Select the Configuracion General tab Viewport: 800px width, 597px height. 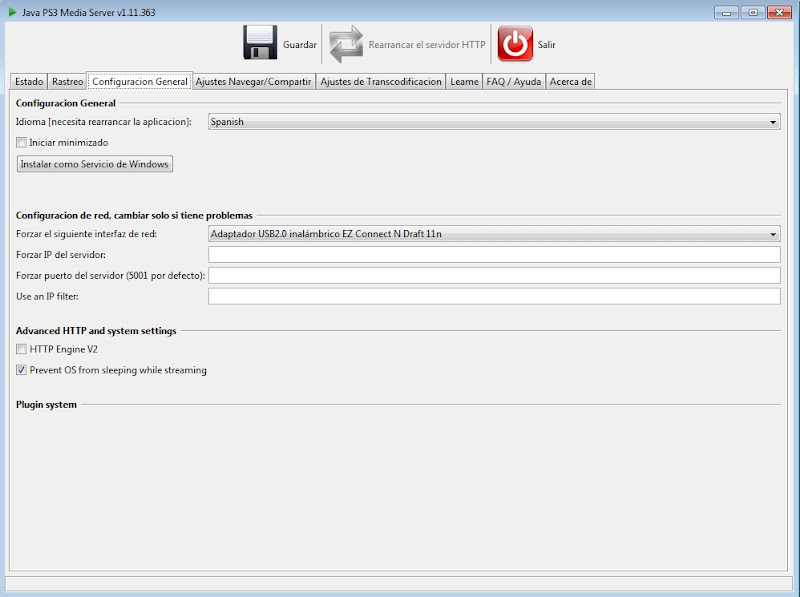pos(140,82)
